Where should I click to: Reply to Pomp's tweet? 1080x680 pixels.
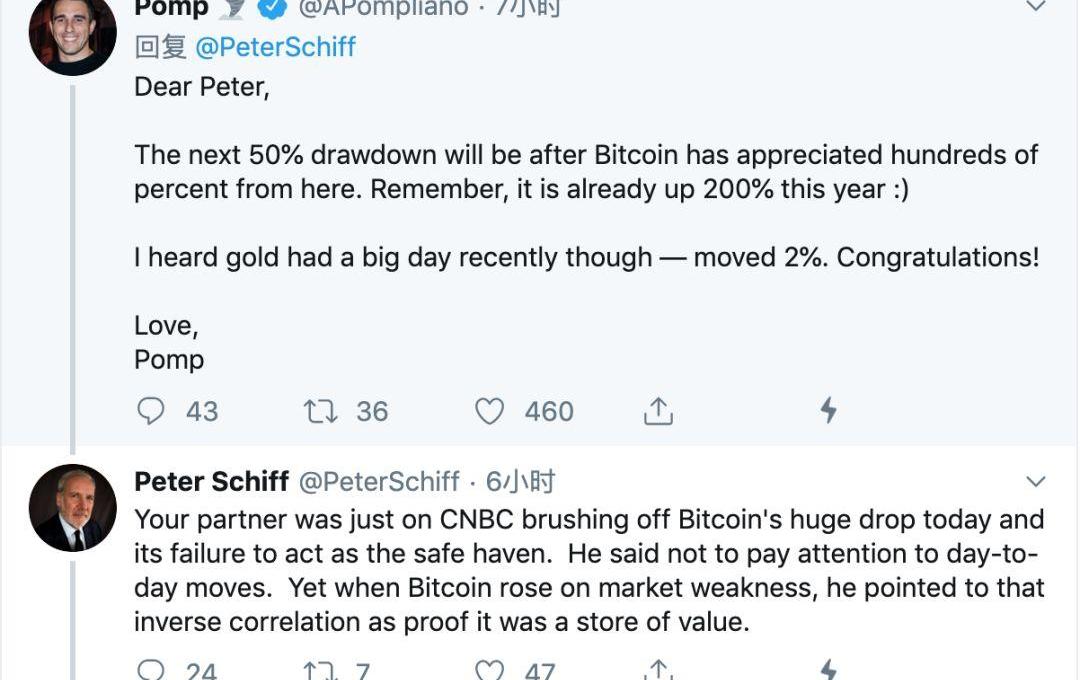tap(151, 411)
